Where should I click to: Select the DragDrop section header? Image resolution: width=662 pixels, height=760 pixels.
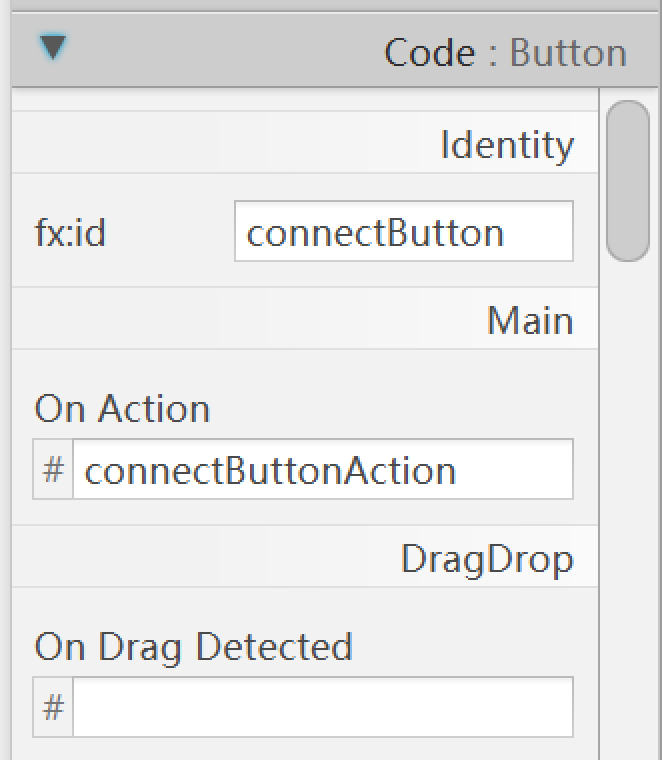[x=305, y=556]
